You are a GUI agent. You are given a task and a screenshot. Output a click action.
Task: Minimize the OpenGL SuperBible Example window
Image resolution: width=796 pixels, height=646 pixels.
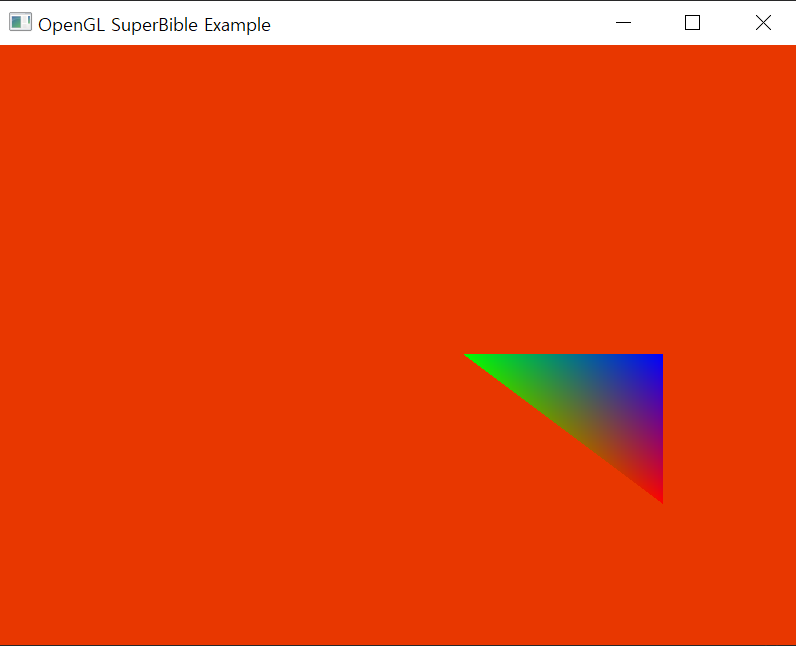623,23
